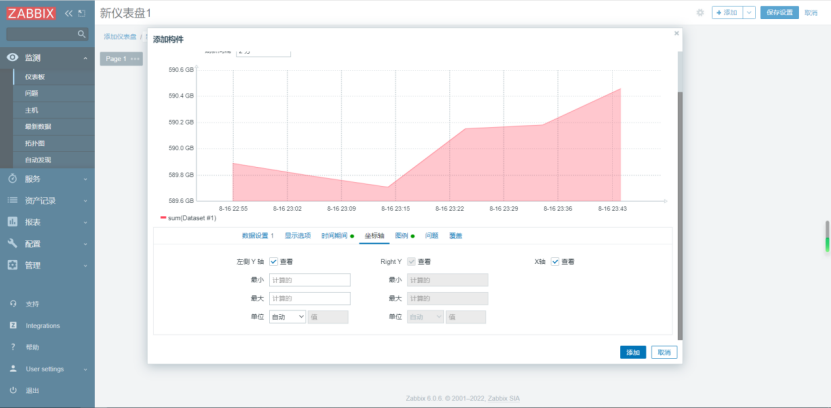Click red legend swatch of sum(Dataset #1)
The image size is (831, 408).
[163, 217]
